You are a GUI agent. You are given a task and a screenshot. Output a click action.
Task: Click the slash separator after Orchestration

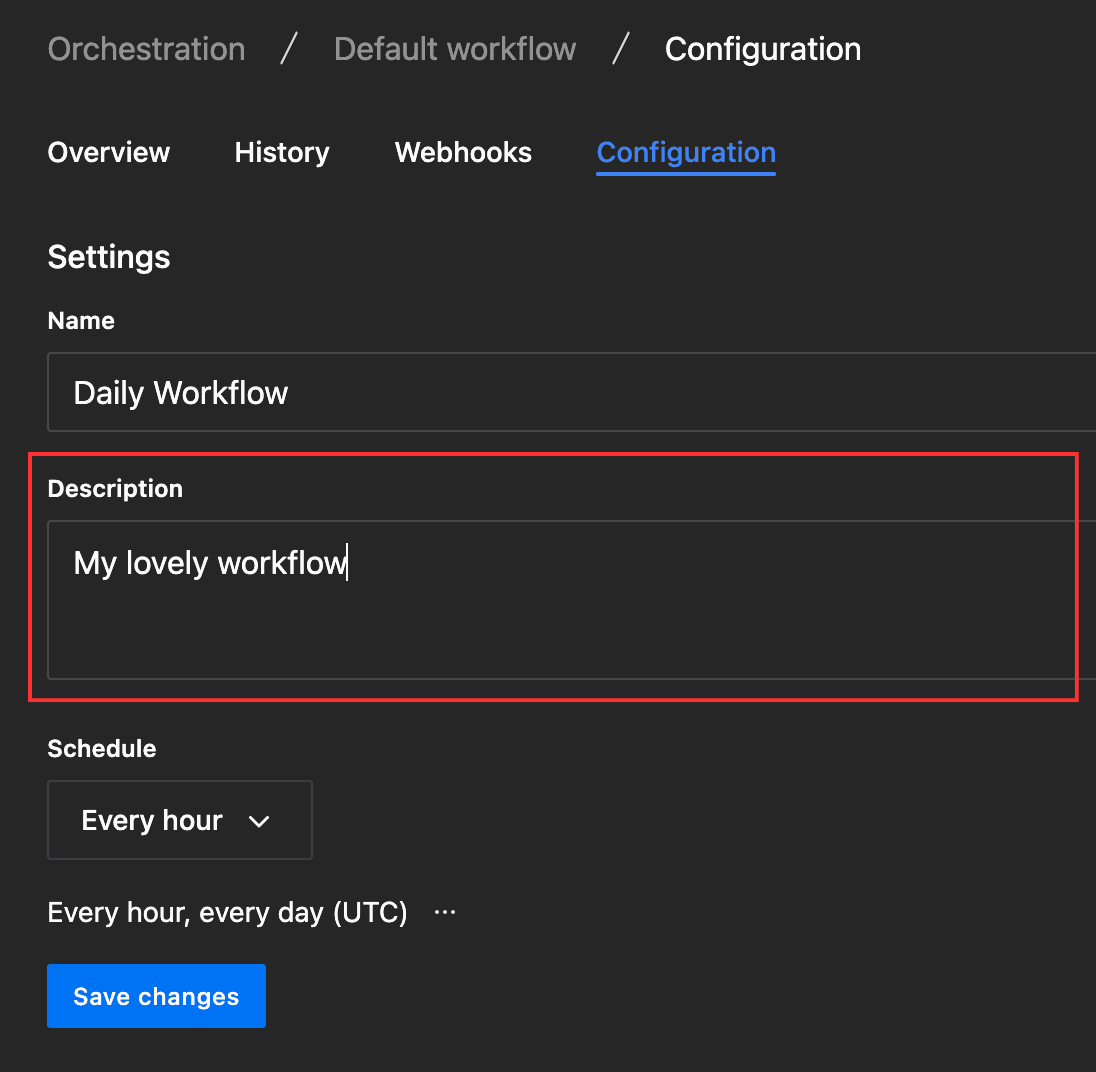[289, 49]
